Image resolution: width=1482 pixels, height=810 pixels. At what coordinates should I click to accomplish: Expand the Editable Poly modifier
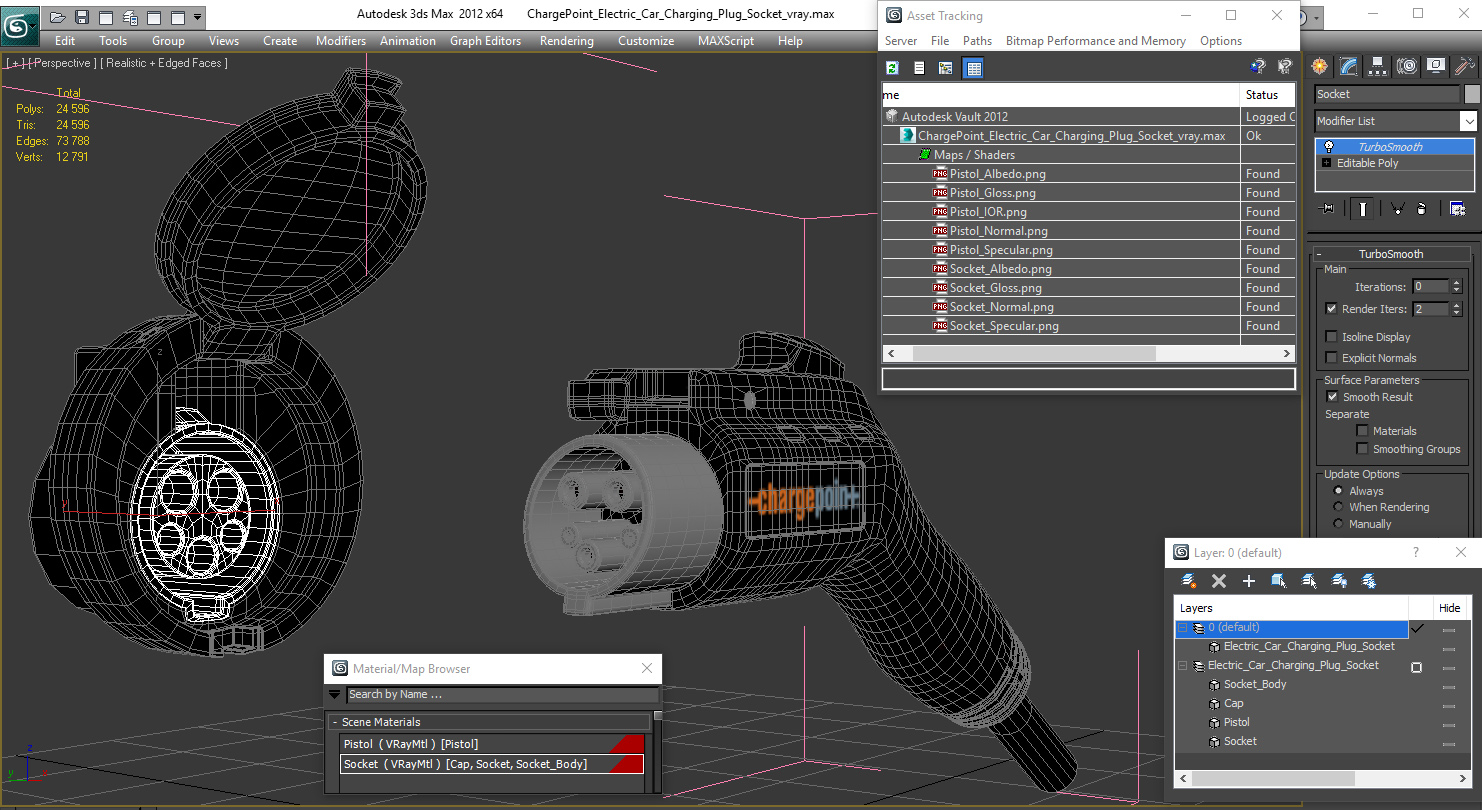(1326, 163)
